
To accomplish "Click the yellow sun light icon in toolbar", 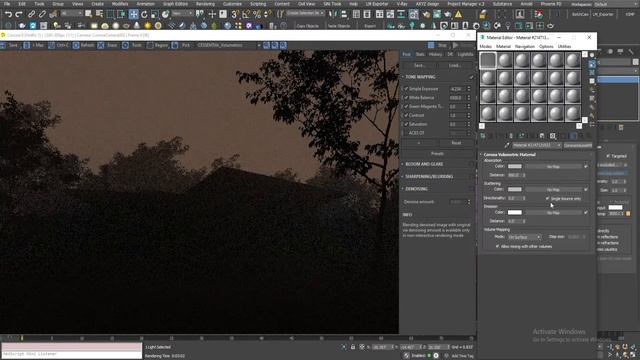I will click(x=147, y=26).
